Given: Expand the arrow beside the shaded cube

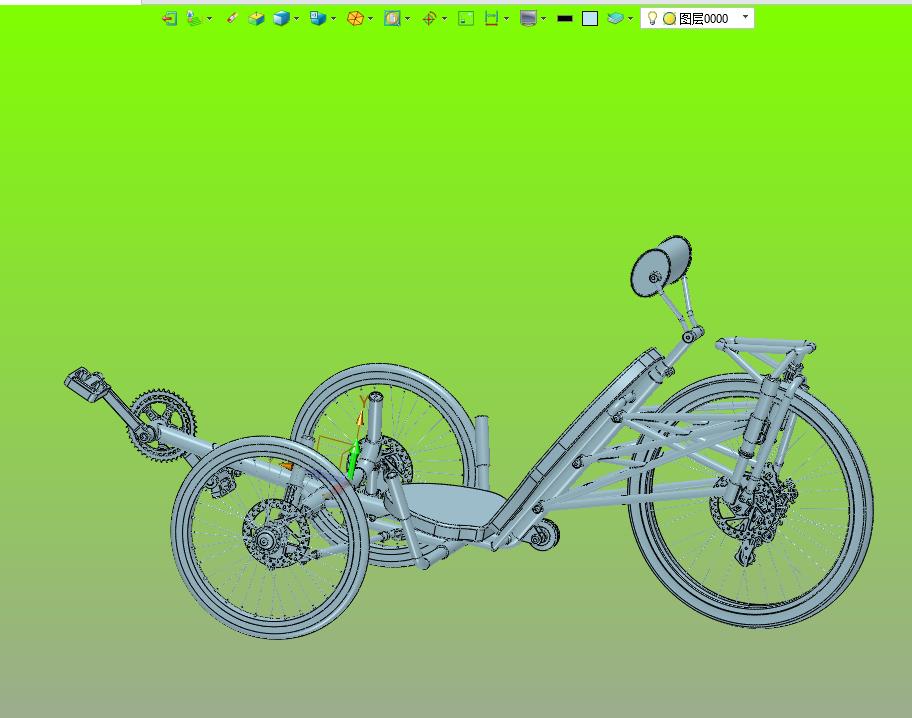Looking at the screenshot, I should (x=297, y=19).
